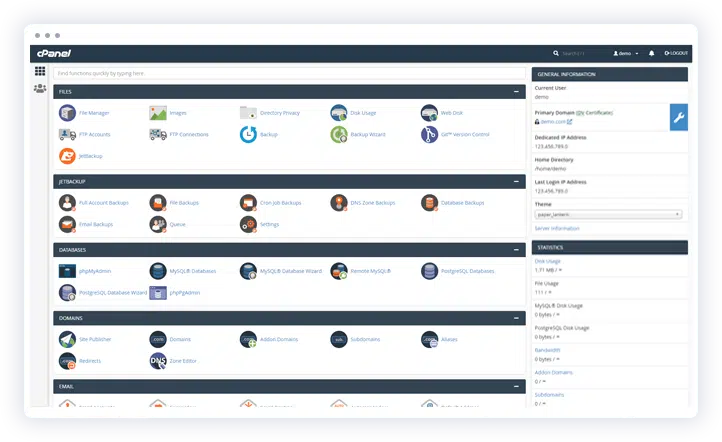Image resolution: width=722 pixels, height=442 pixels.
Task: Open the File Manager icon
Action: (67, 113)
